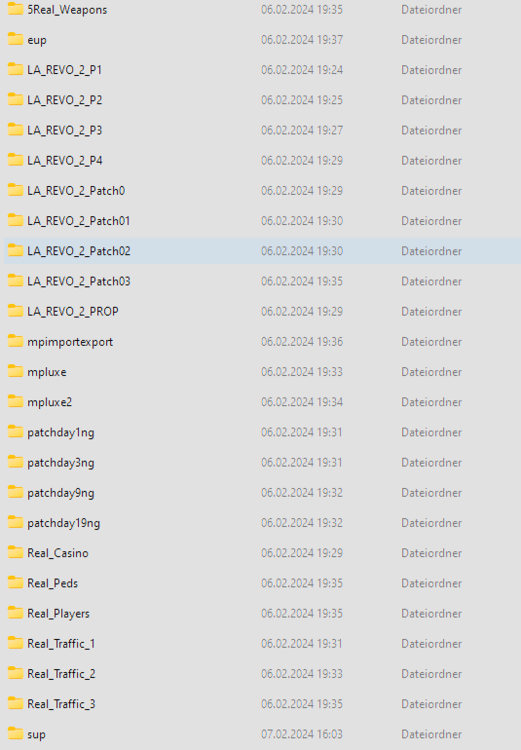
Task: Click the Real_Players folder name
Action: click(58, 613)
